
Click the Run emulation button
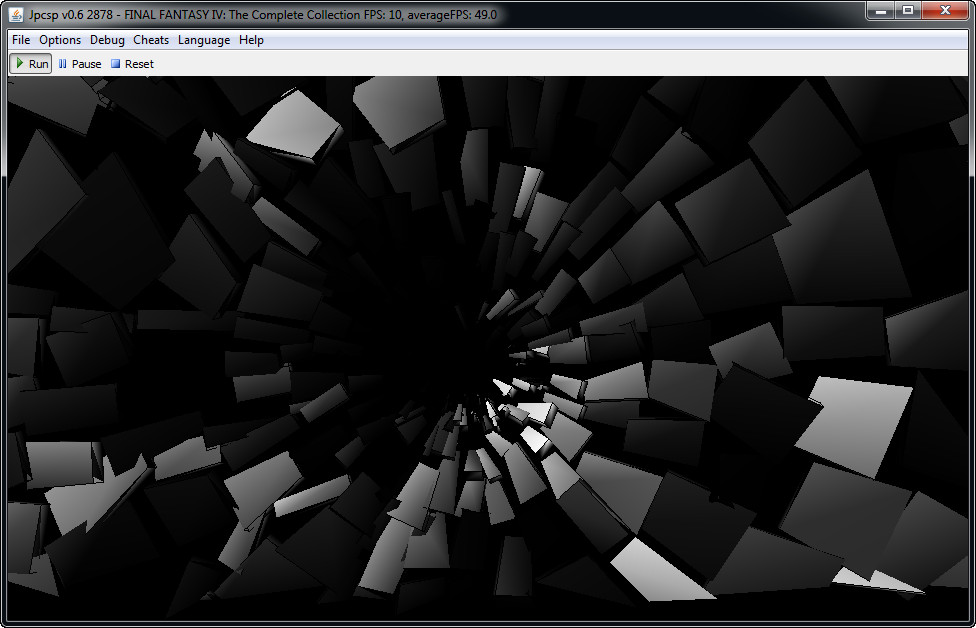tap(31, 63)
